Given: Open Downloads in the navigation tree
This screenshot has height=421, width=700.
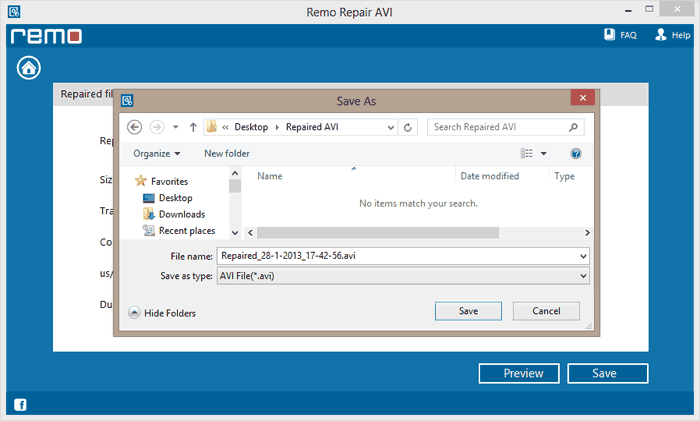Looking at the screenshot, I should pos(182,214).
